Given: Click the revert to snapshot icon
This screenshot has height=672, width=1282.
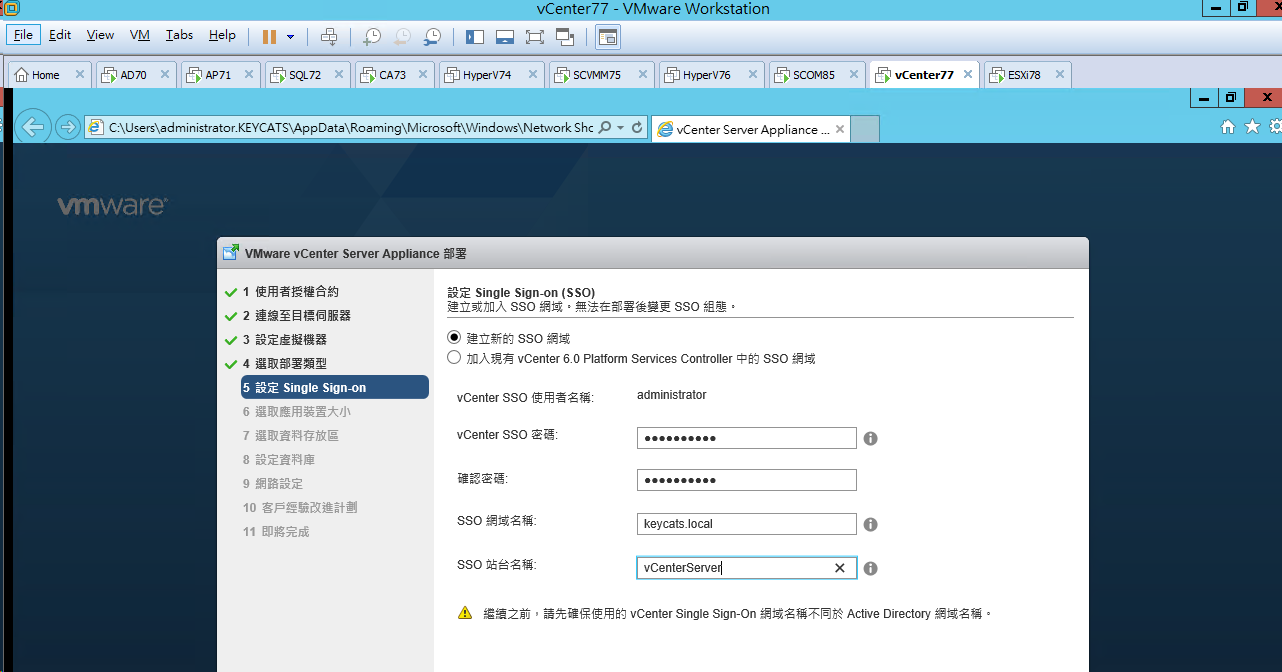Looking at the screenshot, I should (402, 37).
